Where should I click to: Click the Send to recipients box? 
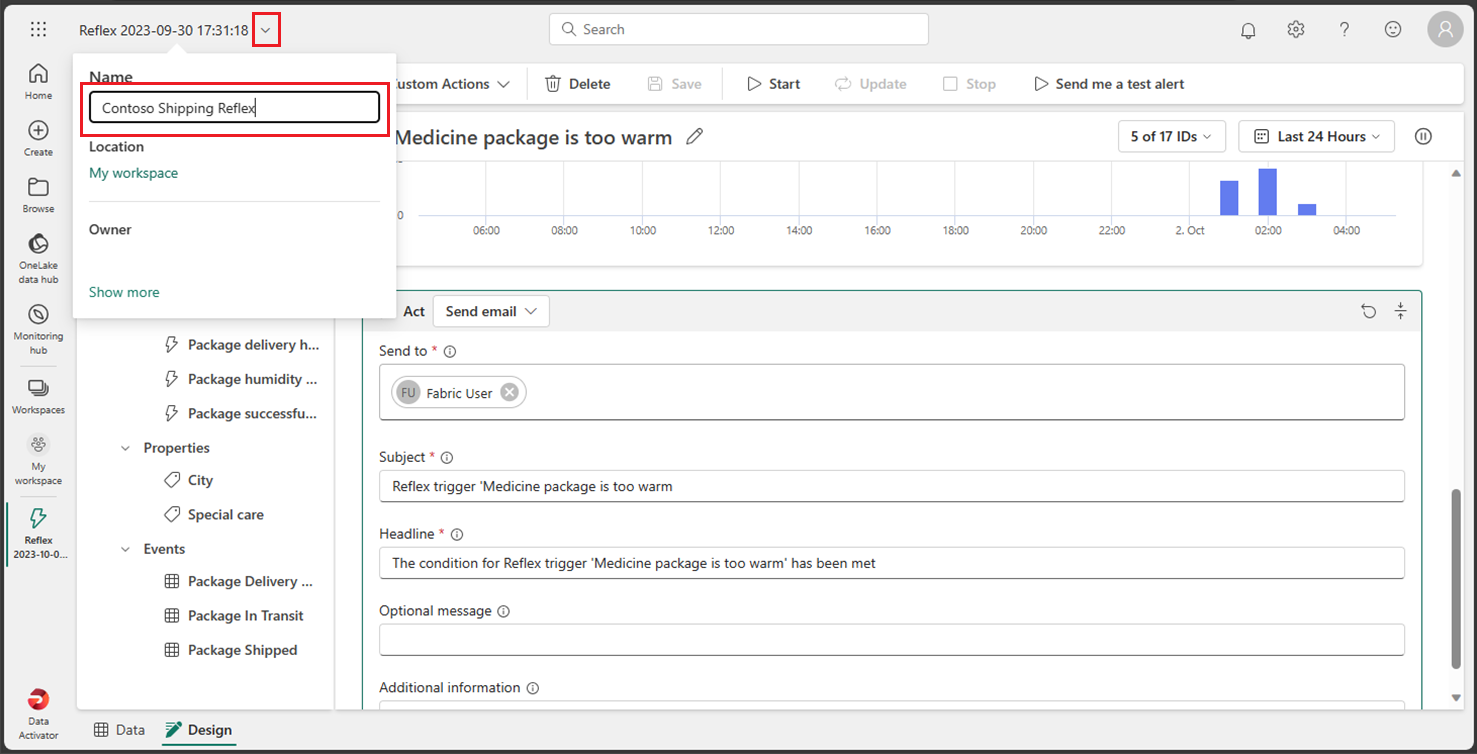tap(892, 392)
